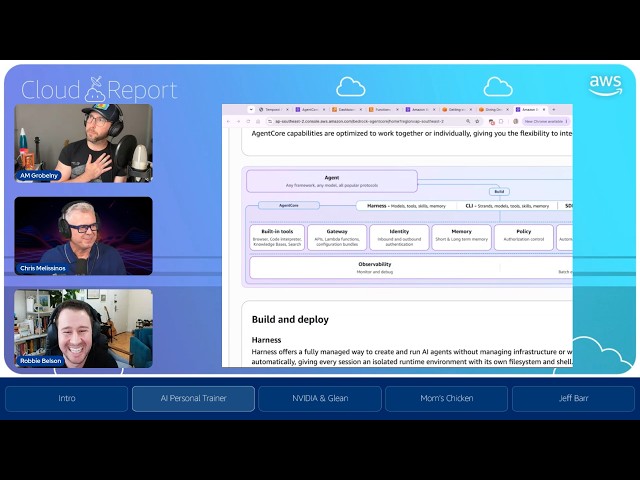The height and width of the screenshot is (480, 640).
Task: Close the Tempora tab
Action: (x=287, y=109)
